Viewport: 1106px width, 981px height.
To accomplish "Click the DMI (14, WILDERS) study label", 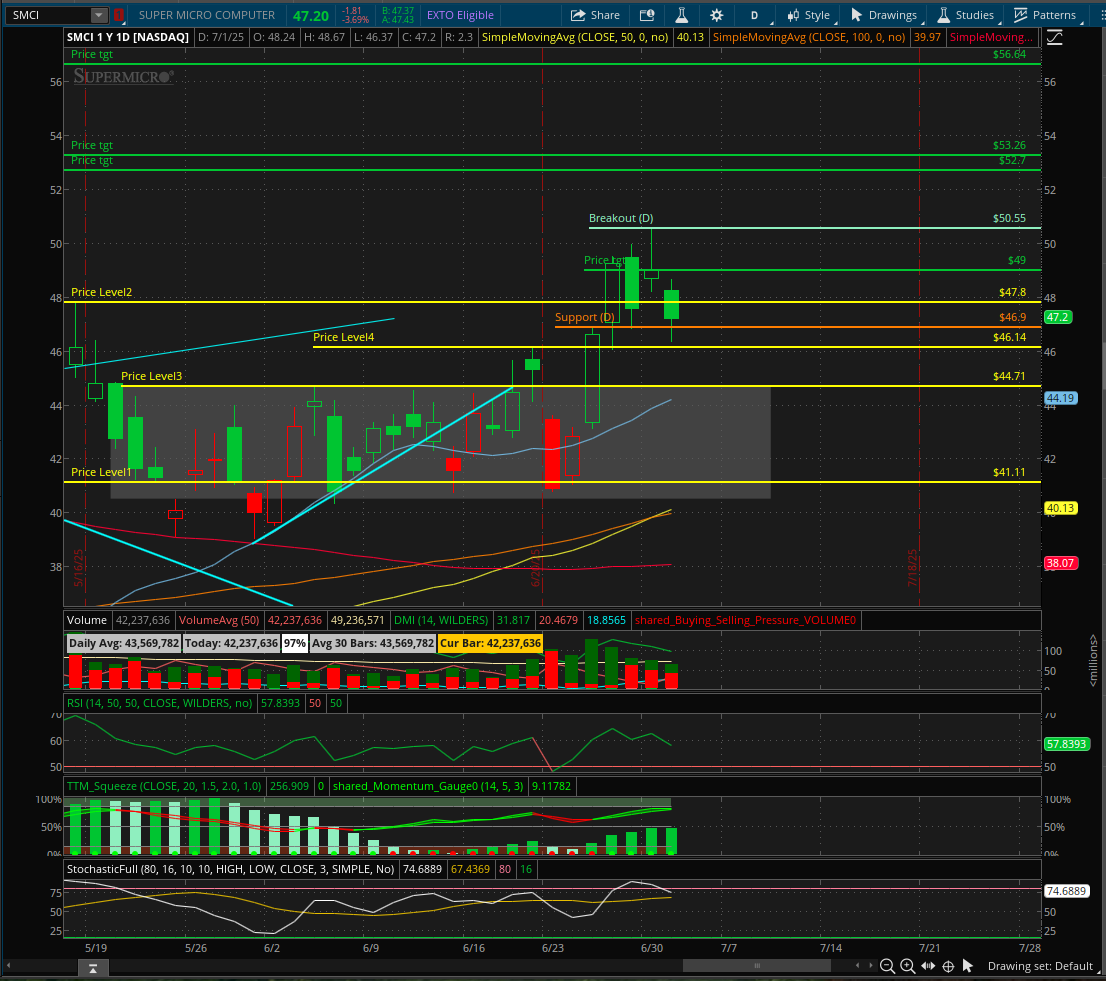I will click(441, 621).
